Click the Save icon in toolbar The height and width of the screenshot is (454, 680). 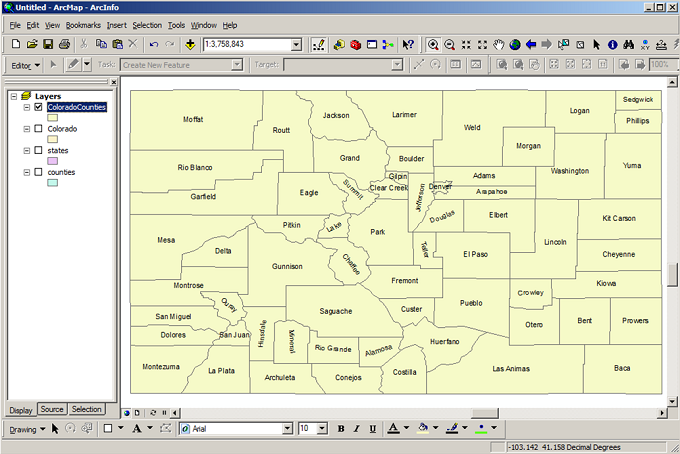click(x=48, y=45)
